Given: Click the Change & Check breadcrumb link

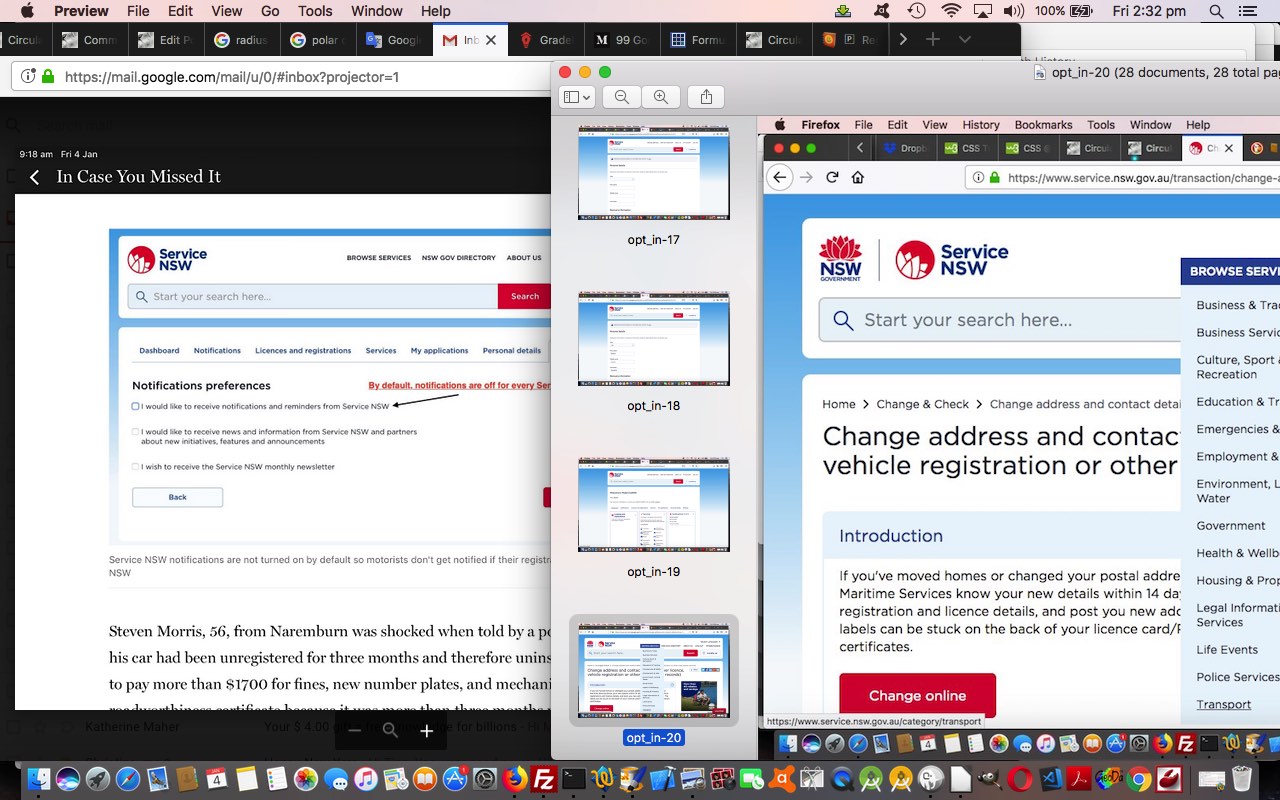Looking at the screenshot, I should click(x=923, y=404).
